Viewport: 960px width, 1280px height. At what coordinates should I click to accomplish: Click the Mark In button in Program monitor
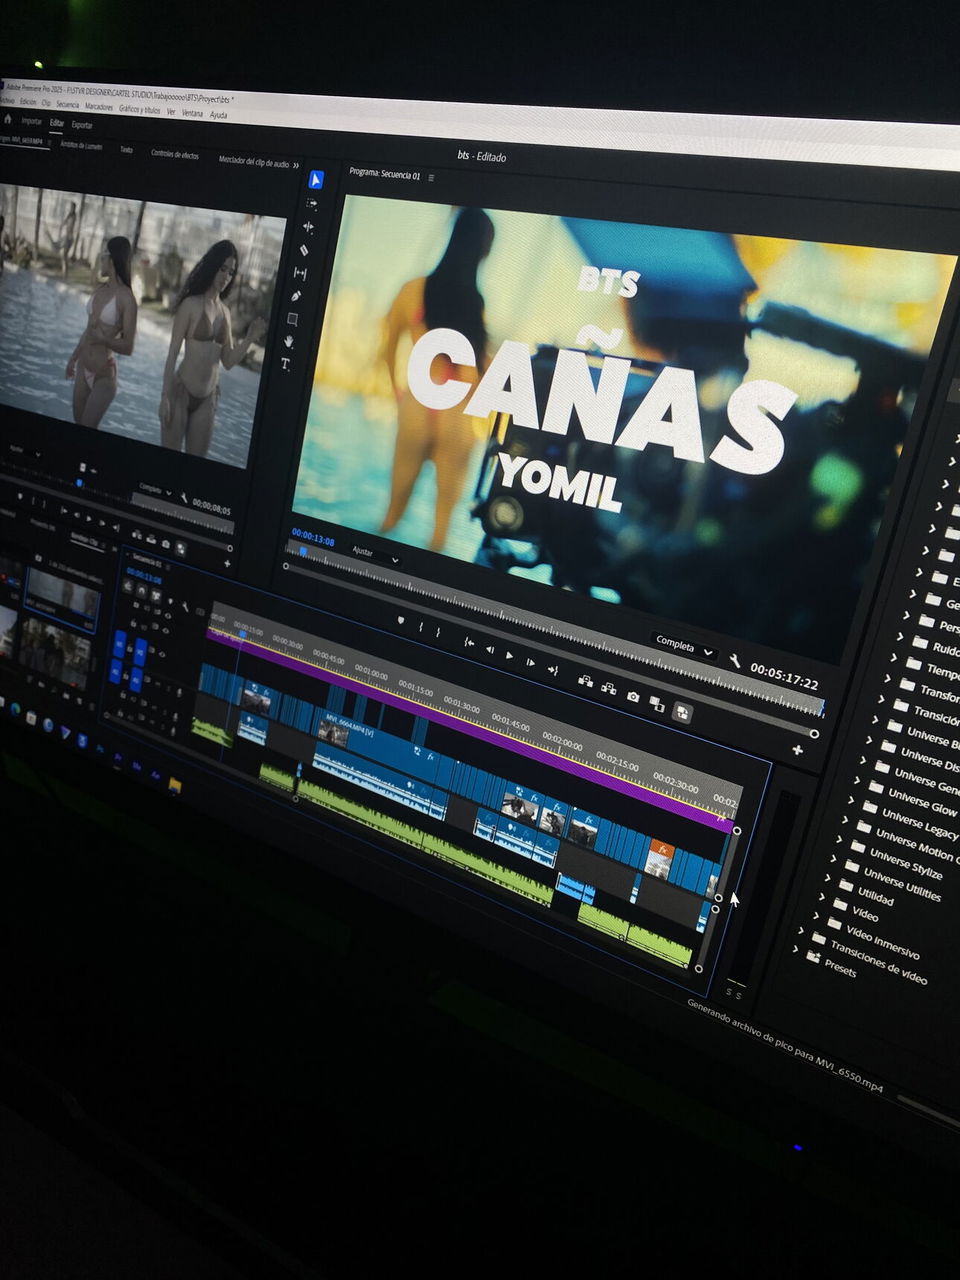coord(421,627)
